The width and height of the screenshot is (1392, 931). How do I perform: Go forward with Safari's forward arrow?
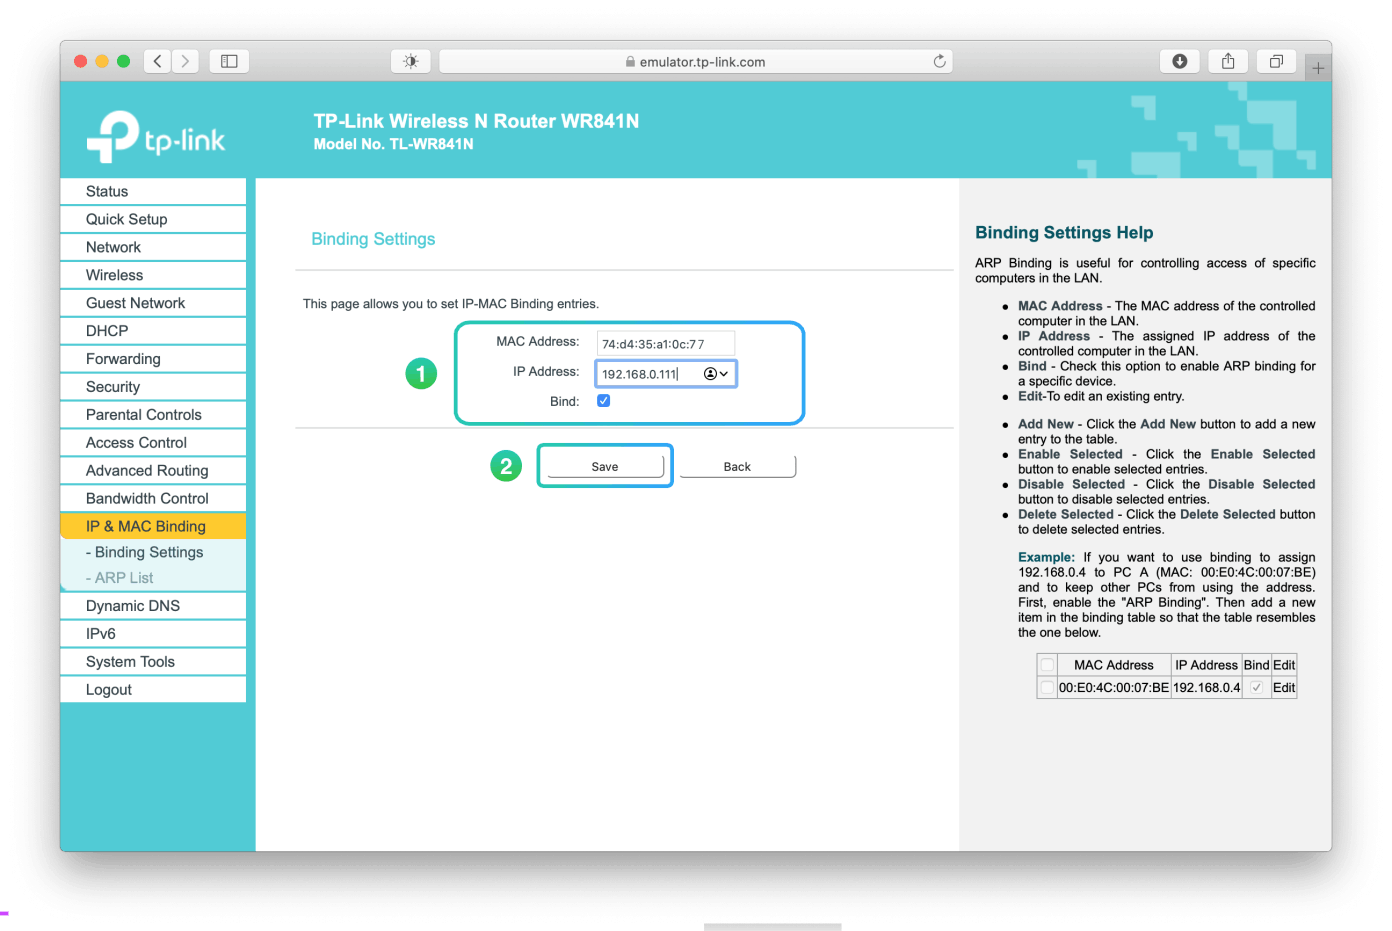185,61
